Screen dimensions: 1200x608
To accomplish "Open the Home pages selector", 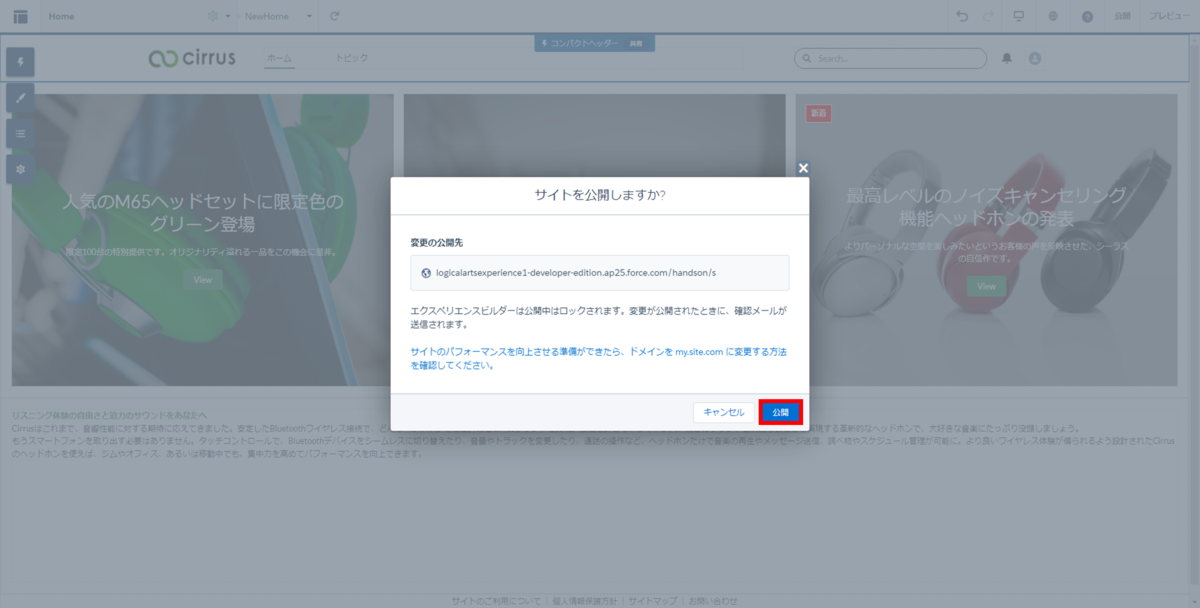I will (x=61, y=16).
